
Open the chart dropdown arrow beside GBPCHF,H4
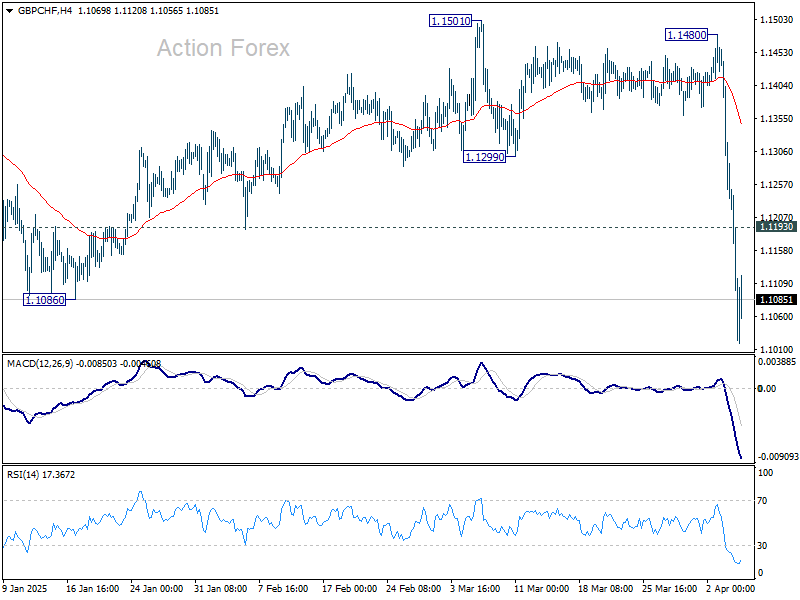(9, 11)
